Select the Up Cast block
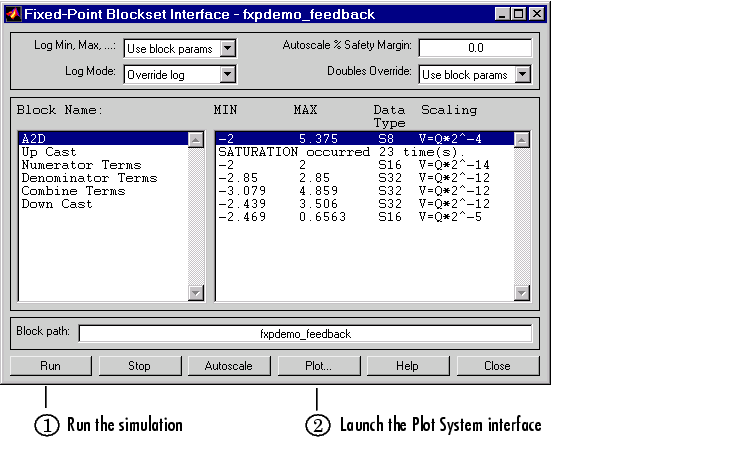This screenshot has height=468, width=750. tap(103, 152)
